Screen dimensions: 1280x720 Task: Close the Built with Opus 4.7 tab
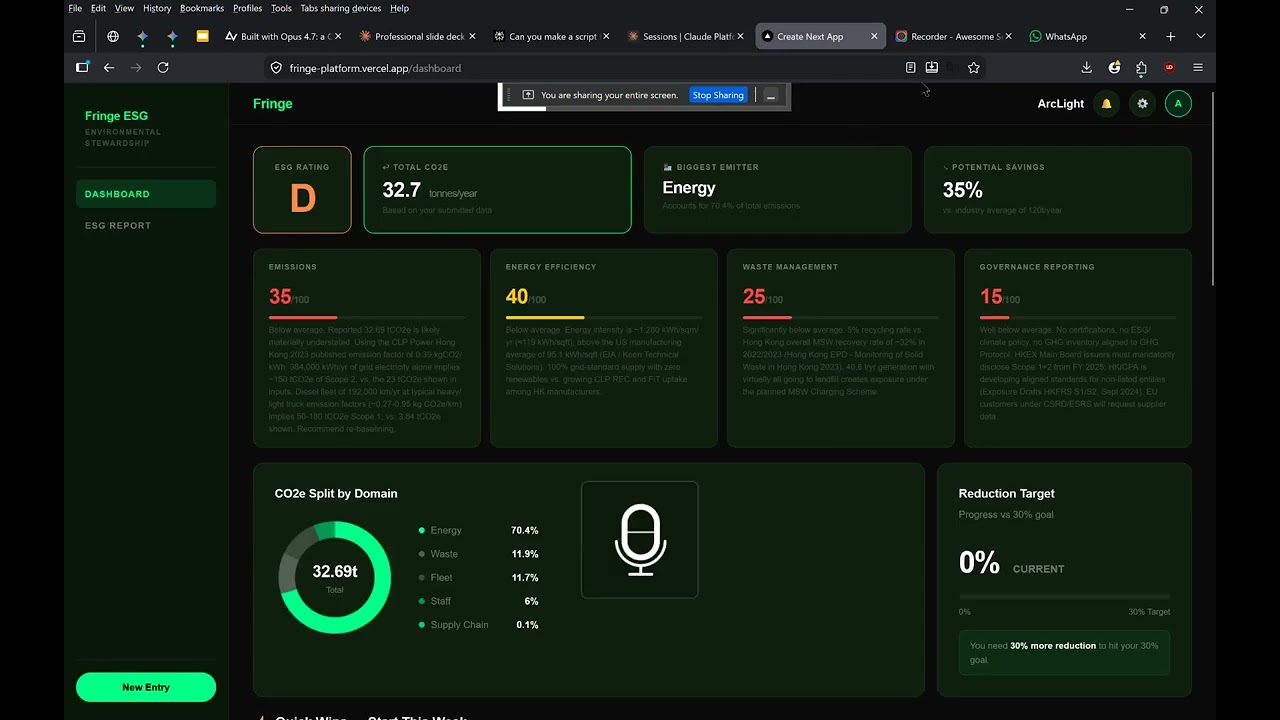tap(338, 36)
